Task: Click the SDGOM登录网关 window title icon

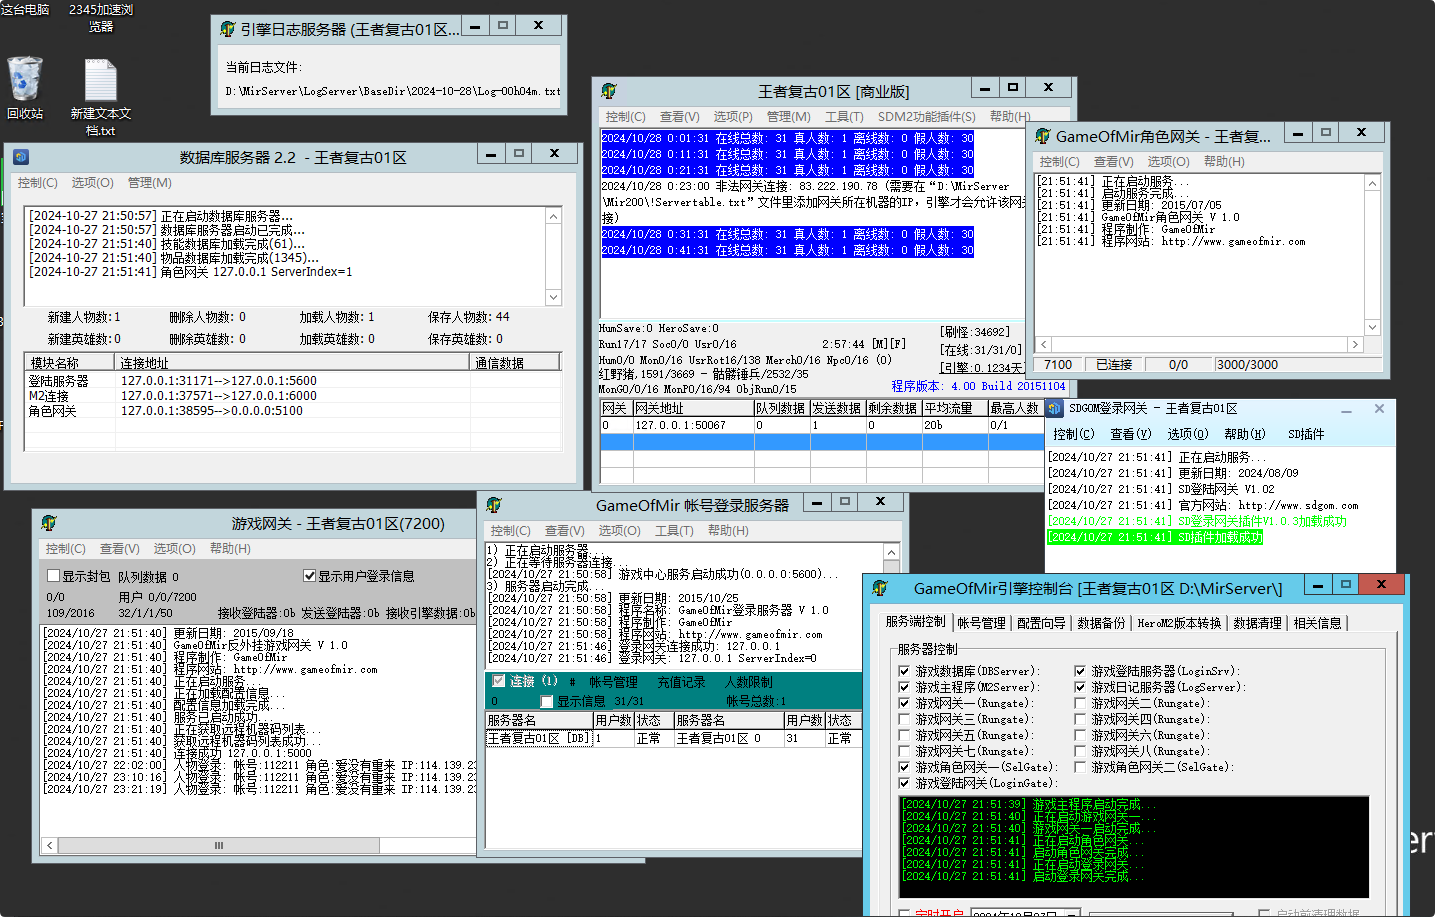Action: click(x=1055, y=408)
